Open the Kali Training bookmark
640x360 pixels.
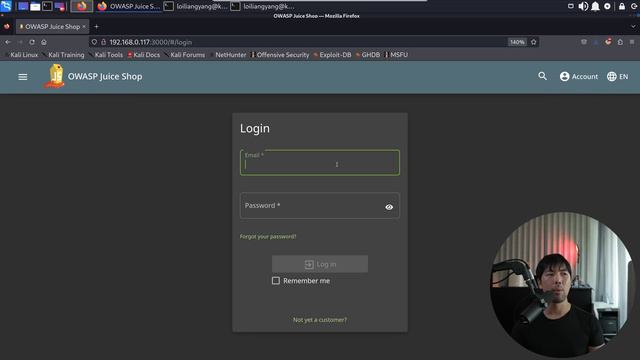[64, 55]
